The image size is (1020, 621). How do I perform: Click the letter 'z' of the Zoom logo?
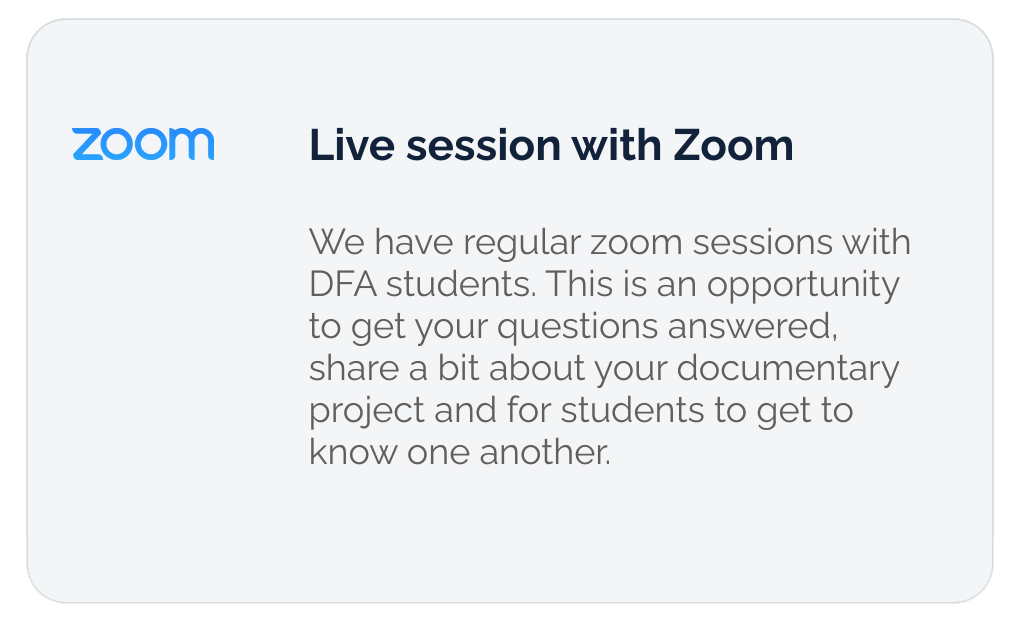pyautogui.click(x=87, y=144)
